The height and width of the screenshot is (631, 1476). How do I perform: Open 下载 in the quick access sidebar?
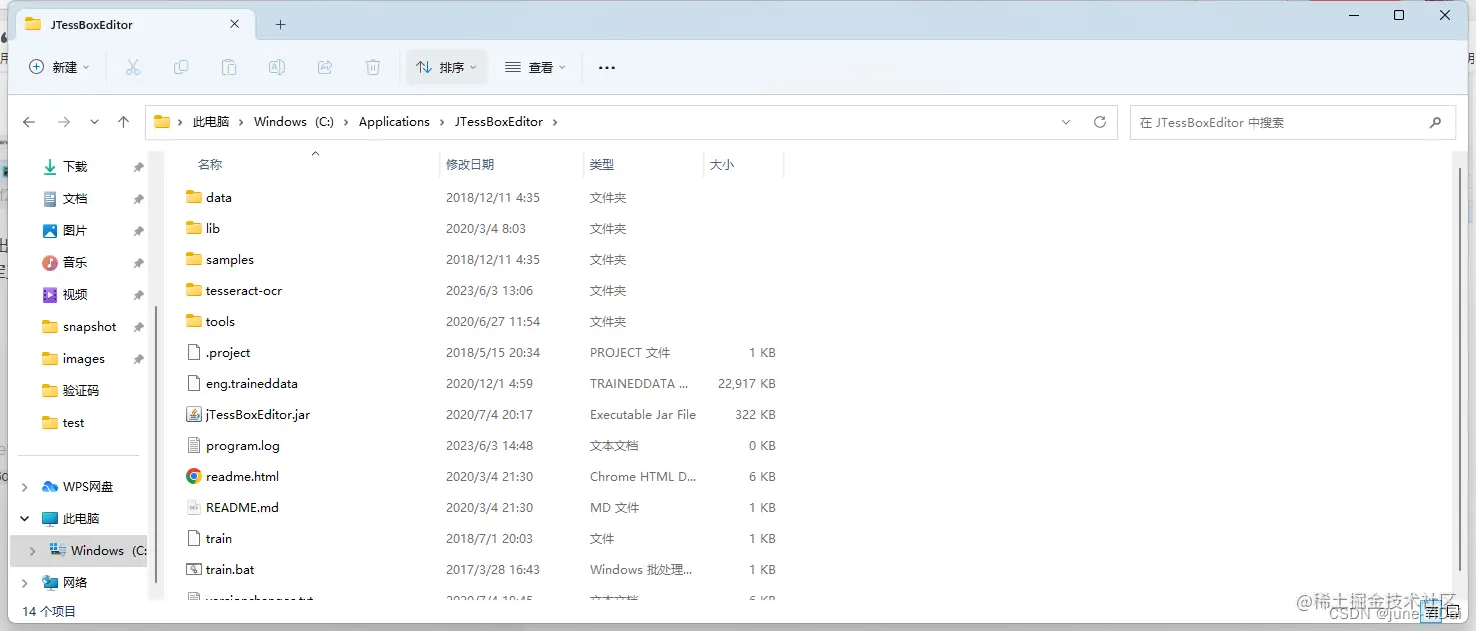[x=74, y=167]
